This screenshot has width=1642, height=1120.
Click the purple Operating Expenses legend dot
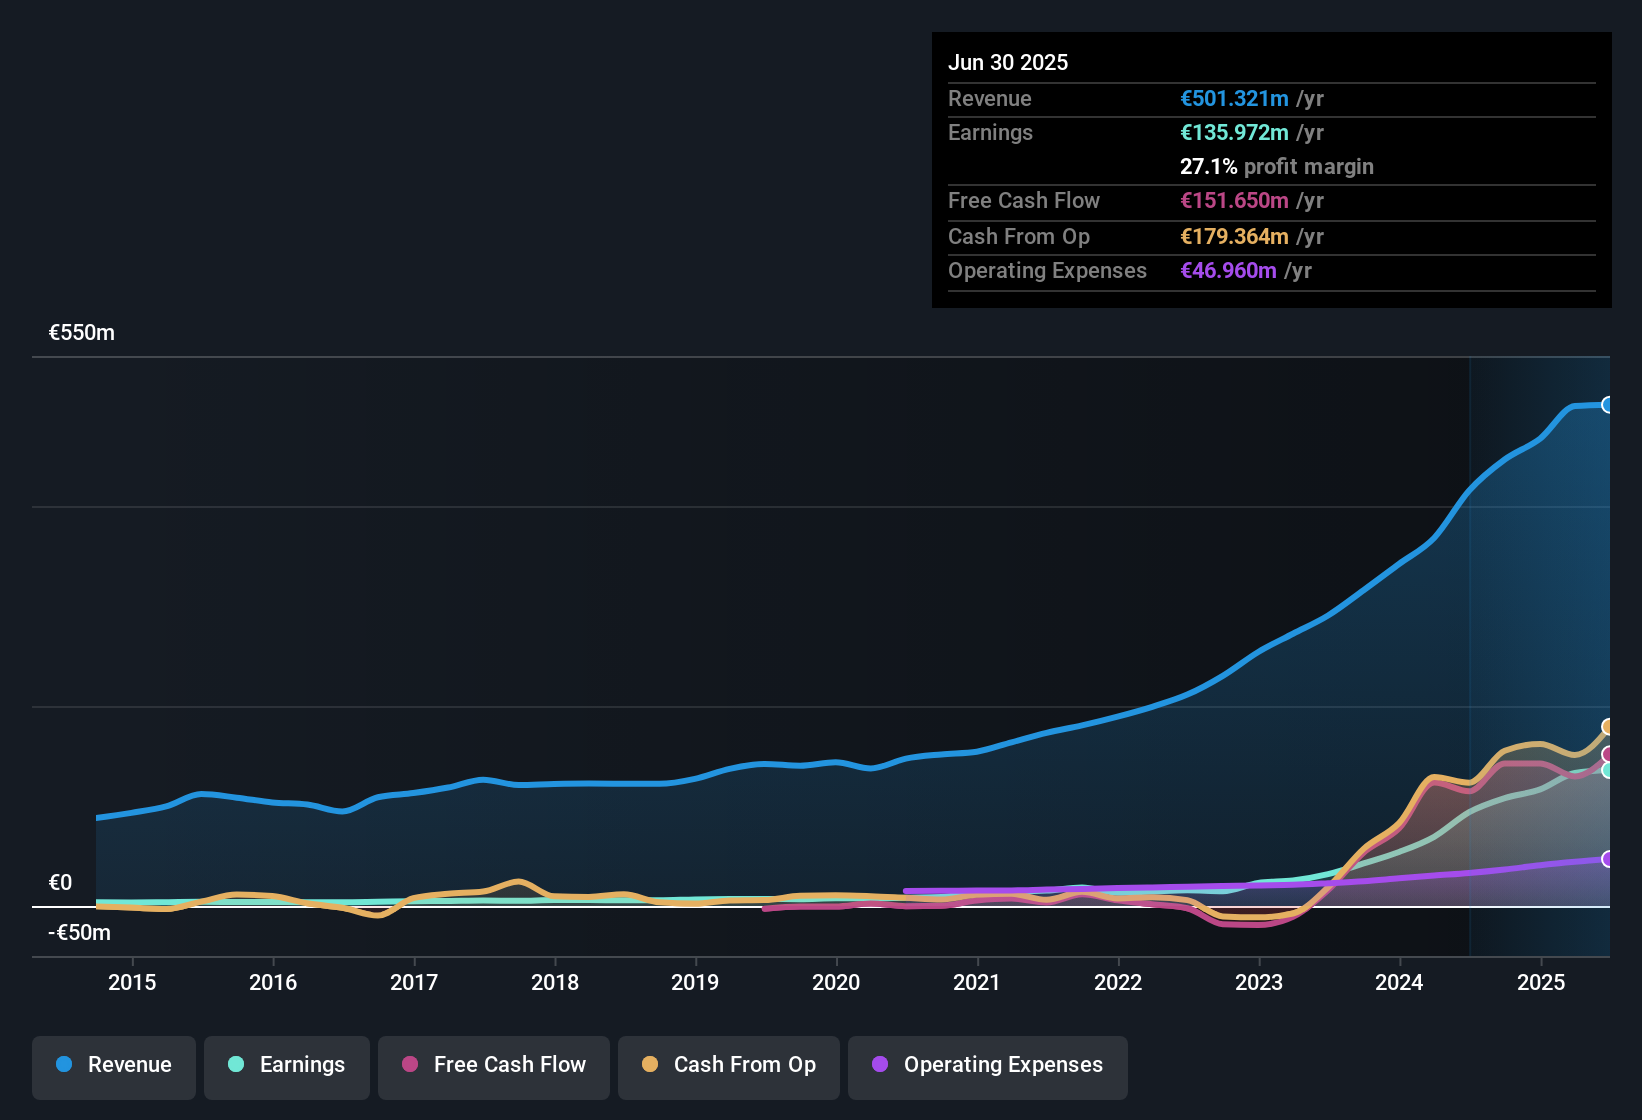click(879, 1065)
